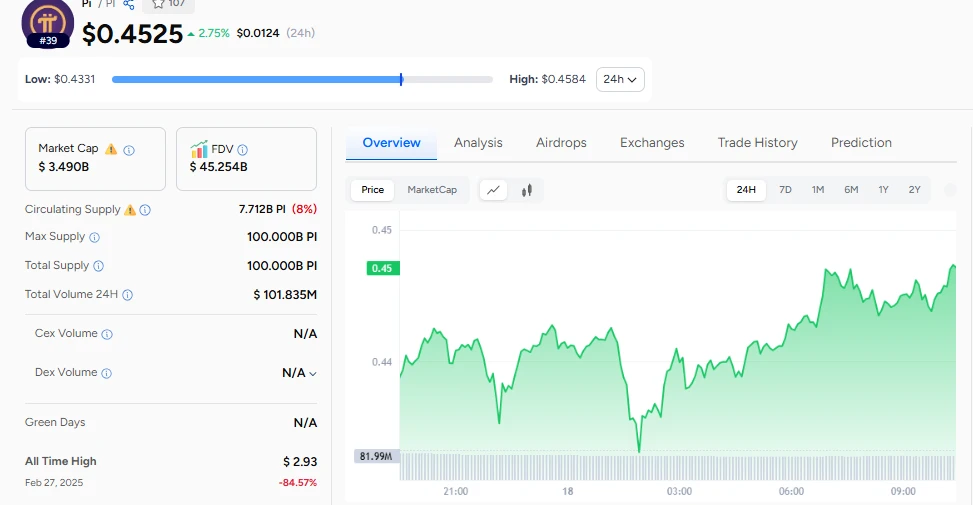Screen dimensions: 973x505
Task: Click the Green Days label
Action: (55, 422)
